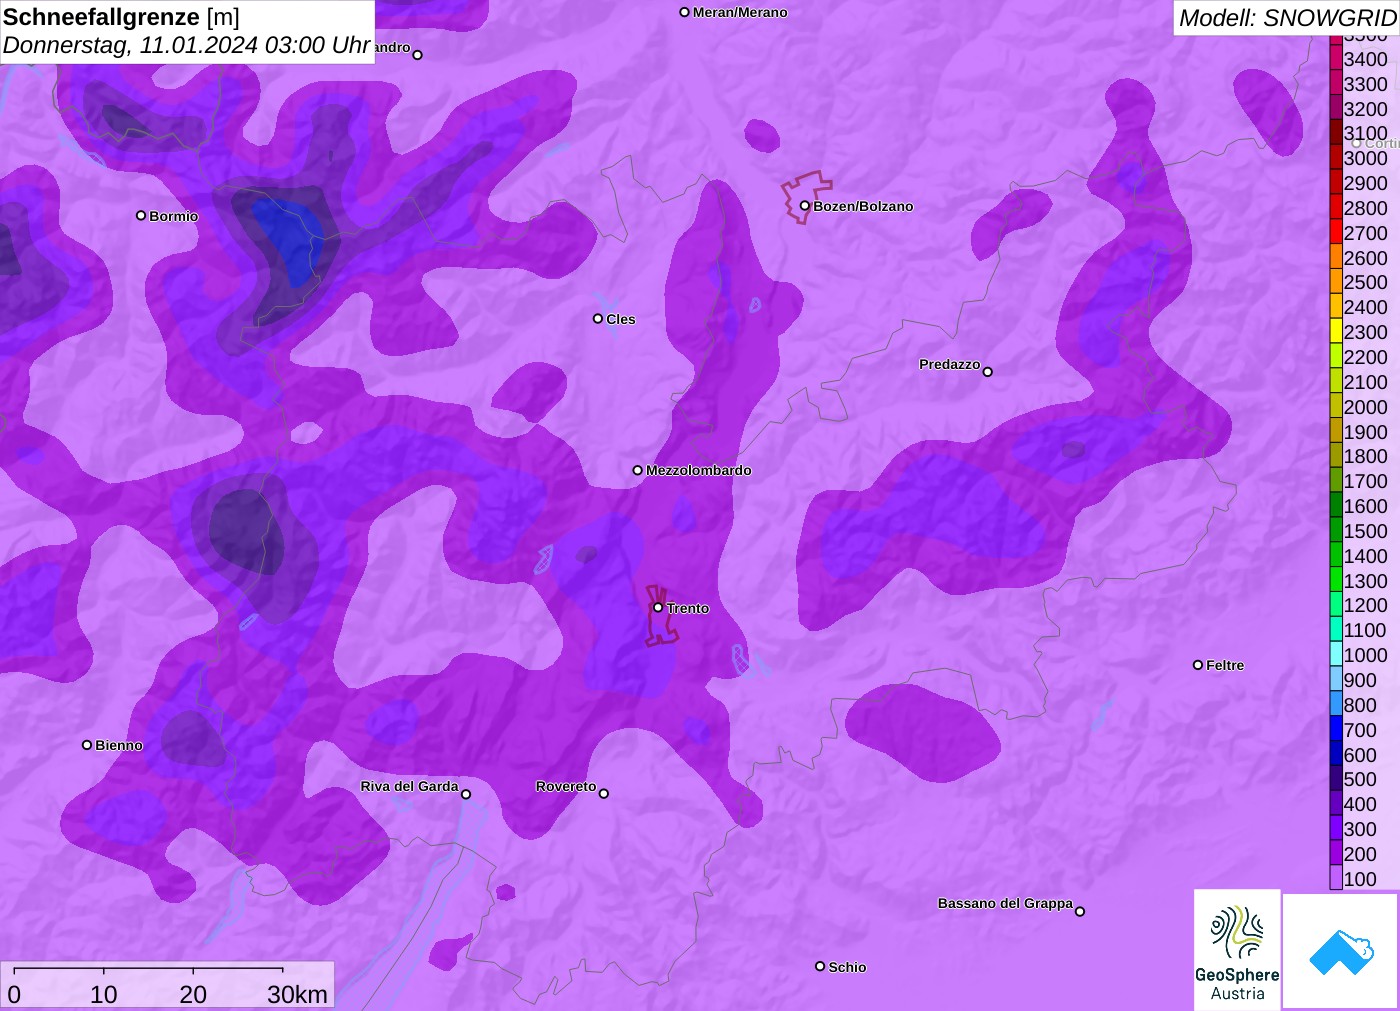Click the Bozen/Bolzano city marker dot
The width and height of the screenshot is (1400, 1011).
tap(804, 206)
